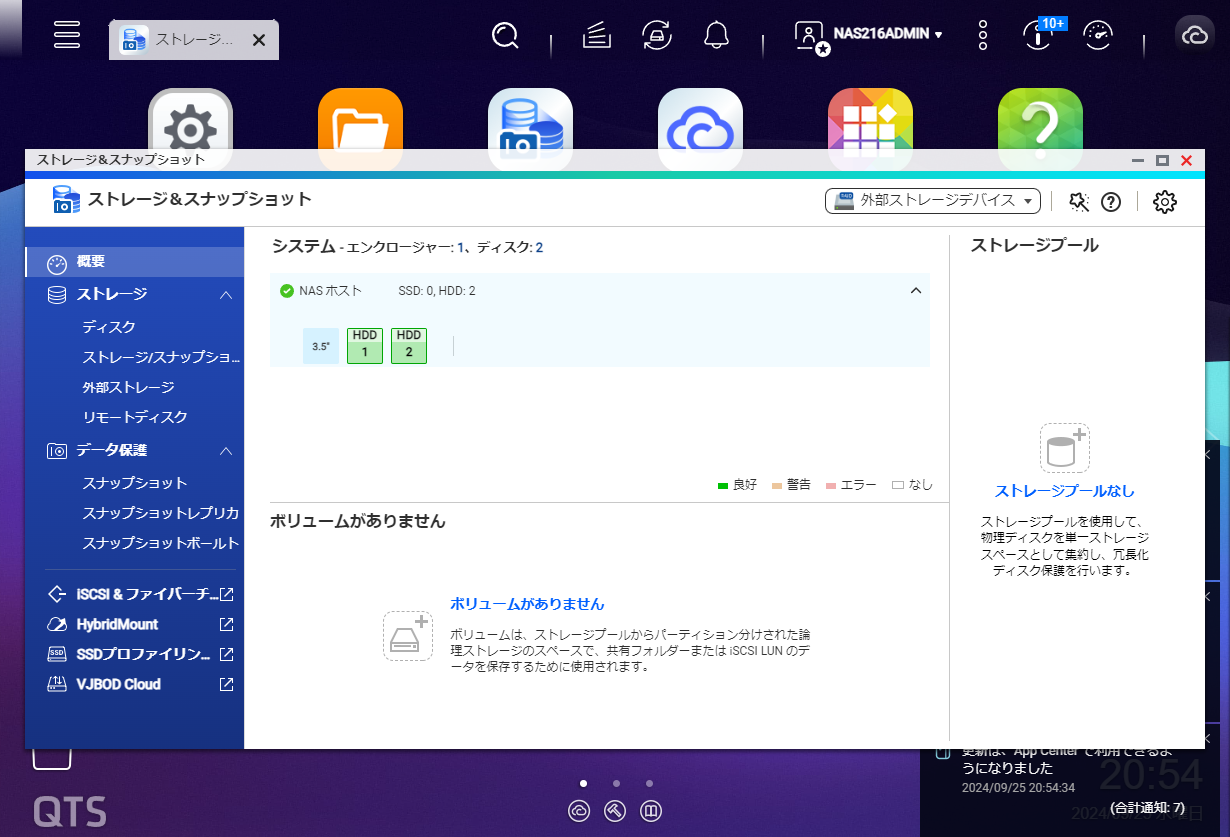The height and width of the screenshot is (837, 1230).
Task: Select スナップショットレプリカ in sidebar
Action: coord(161,513)
